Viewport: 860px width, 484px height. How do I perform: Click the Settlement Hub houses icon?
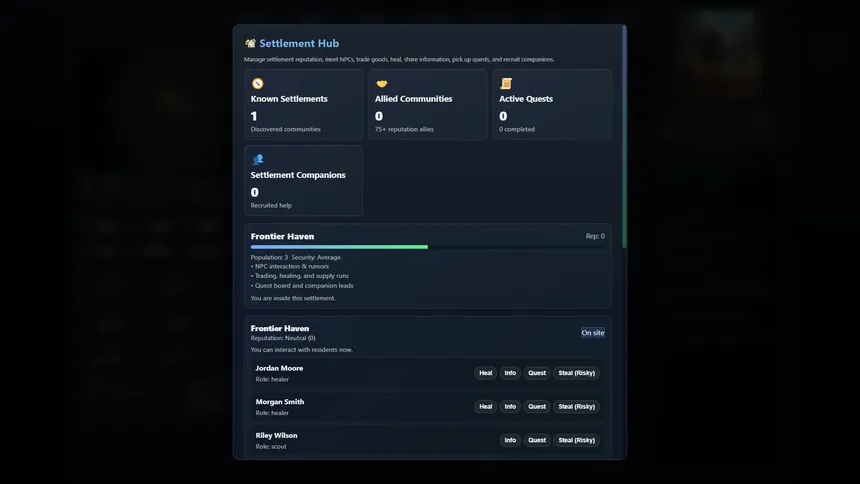click(250, 44)
